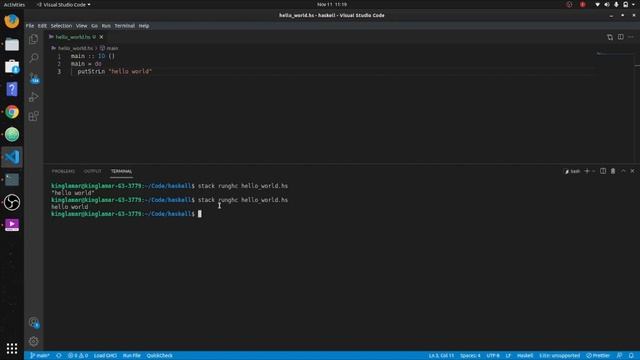Open the Manage gear in activity bar
Image resolution: width=640 pixels, height=360 pixels.
(x=33, y=341)
